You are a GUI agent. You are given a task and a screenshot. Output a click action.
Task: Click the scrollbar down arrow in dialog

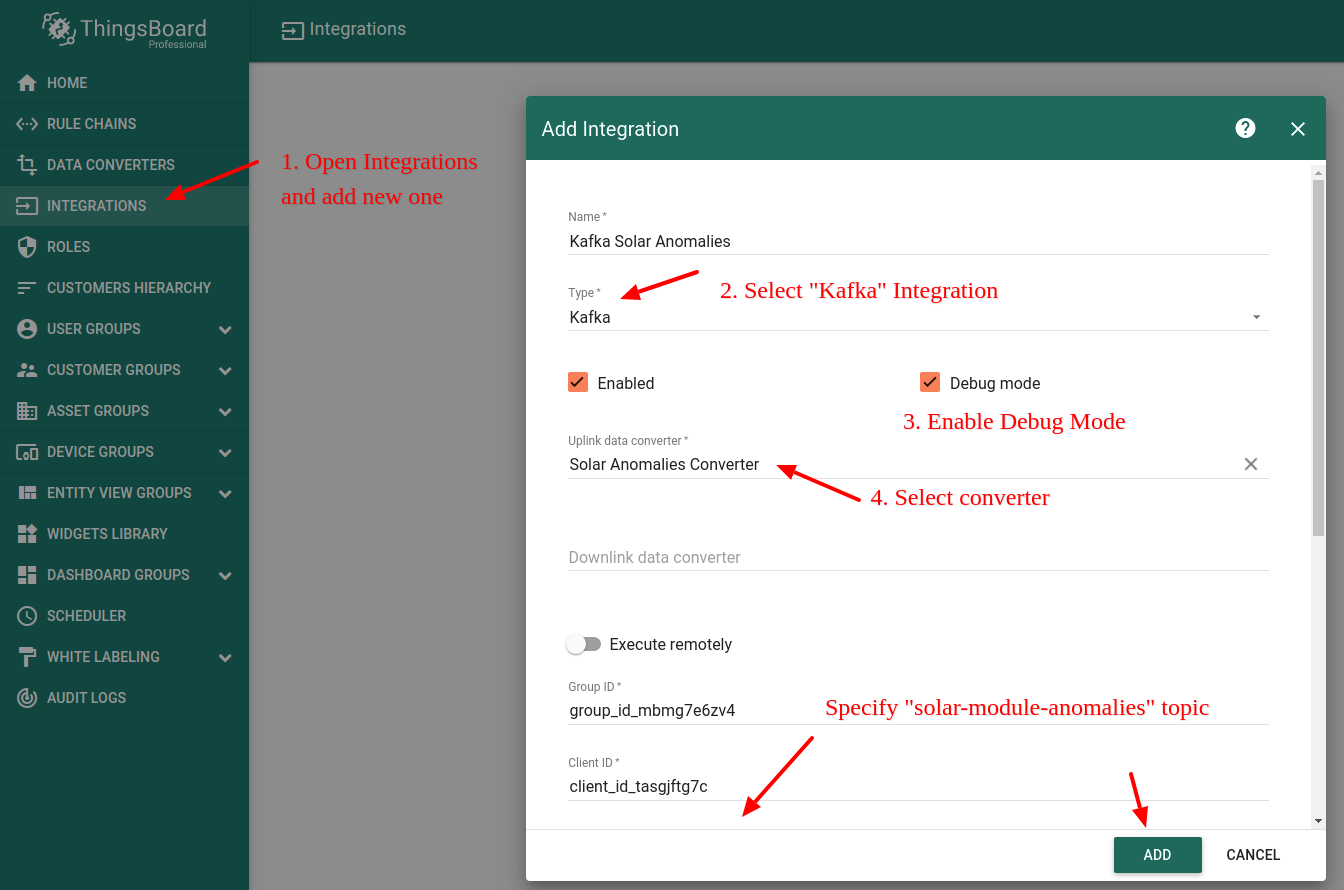1318,821
